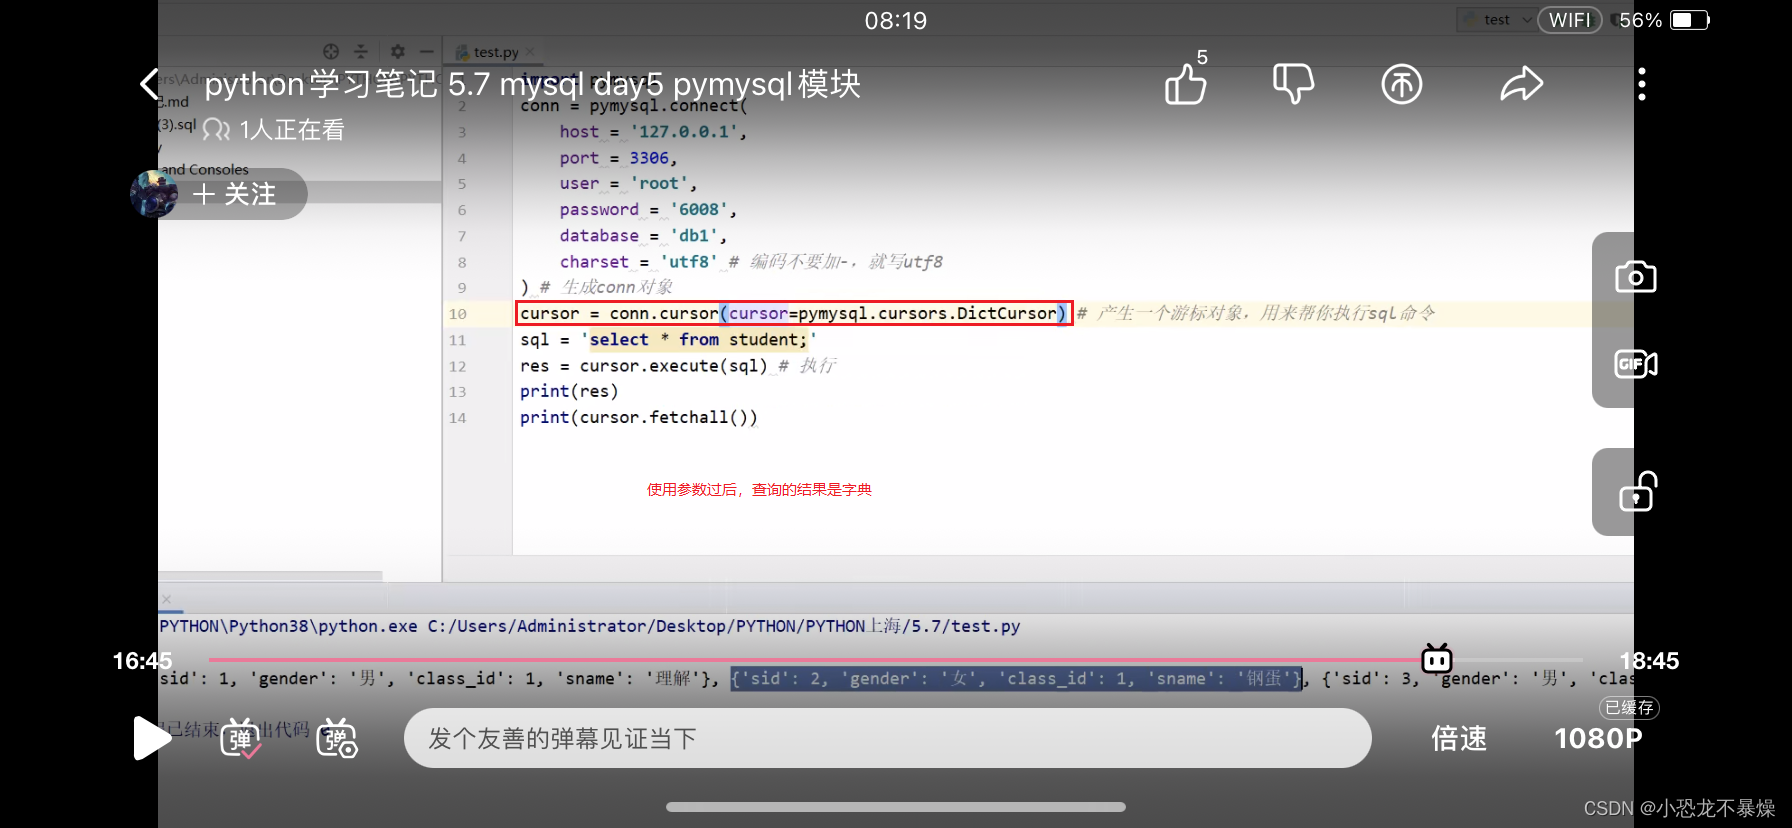
Task: Toggle danmaku comments on or off
Action: pos(240,738)
